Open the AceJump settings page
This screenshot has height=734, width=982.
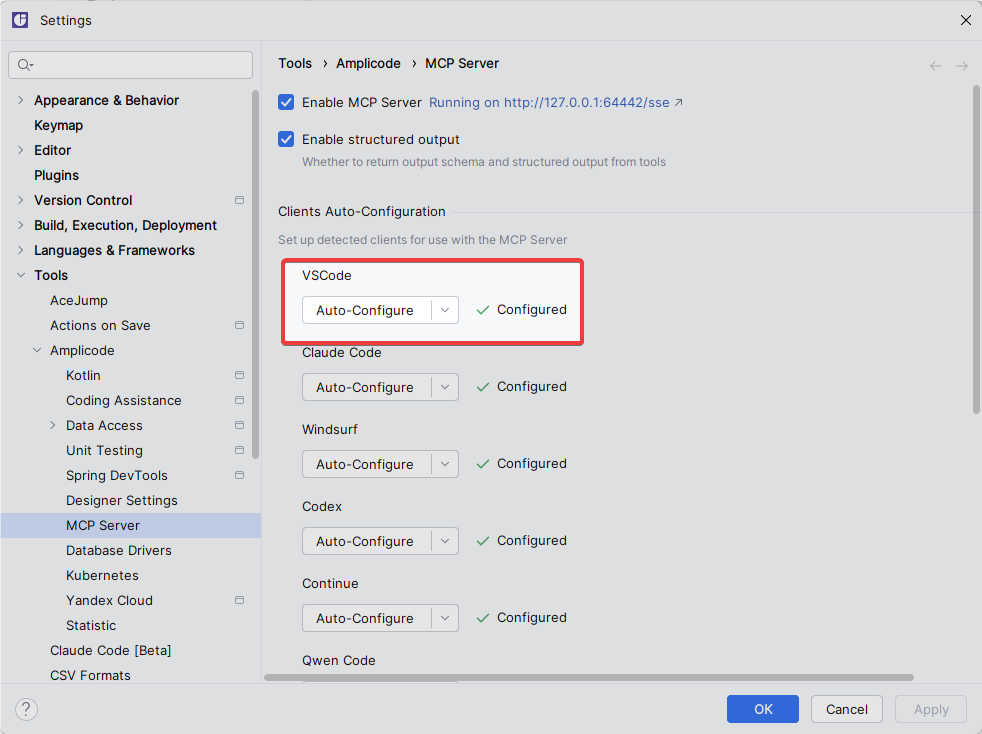point(79,301)
